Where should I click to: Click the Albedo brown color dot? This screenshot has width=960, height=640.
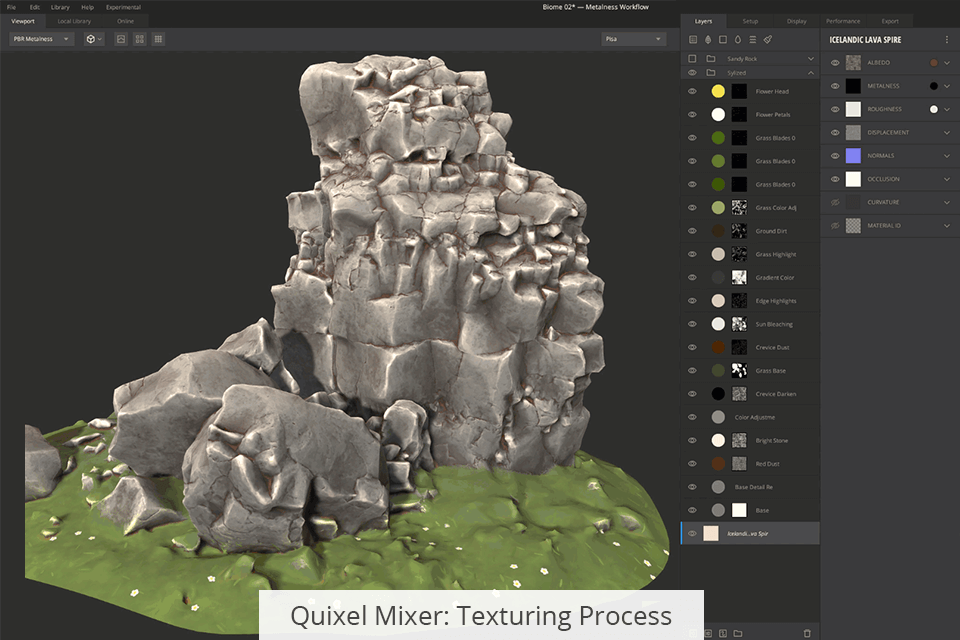tap(934, 62)
